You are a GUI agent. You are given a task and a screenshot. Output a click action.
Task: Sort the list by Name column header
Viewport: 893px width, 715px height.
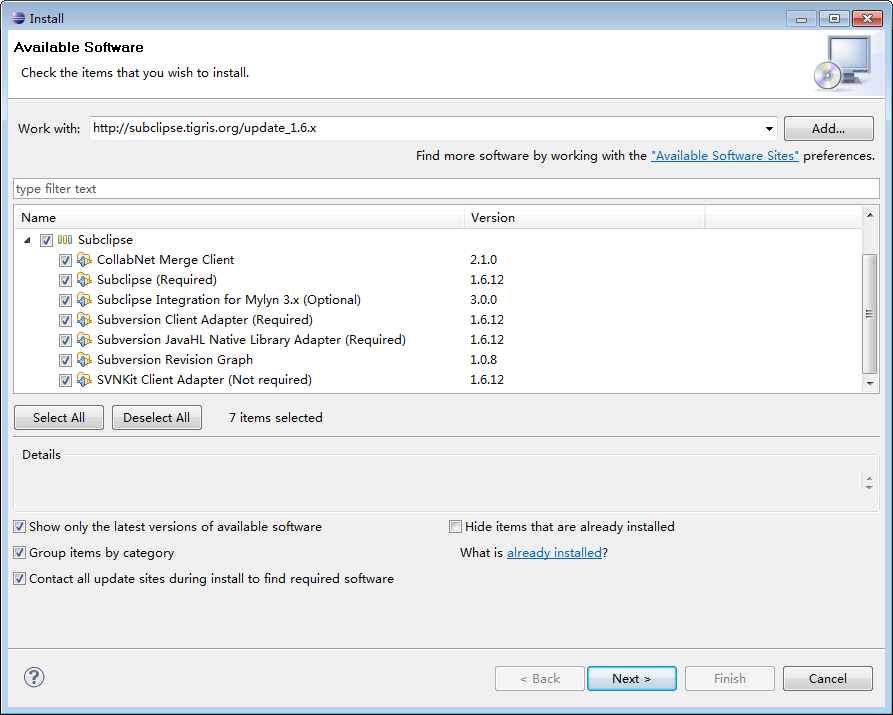[240, 217]
